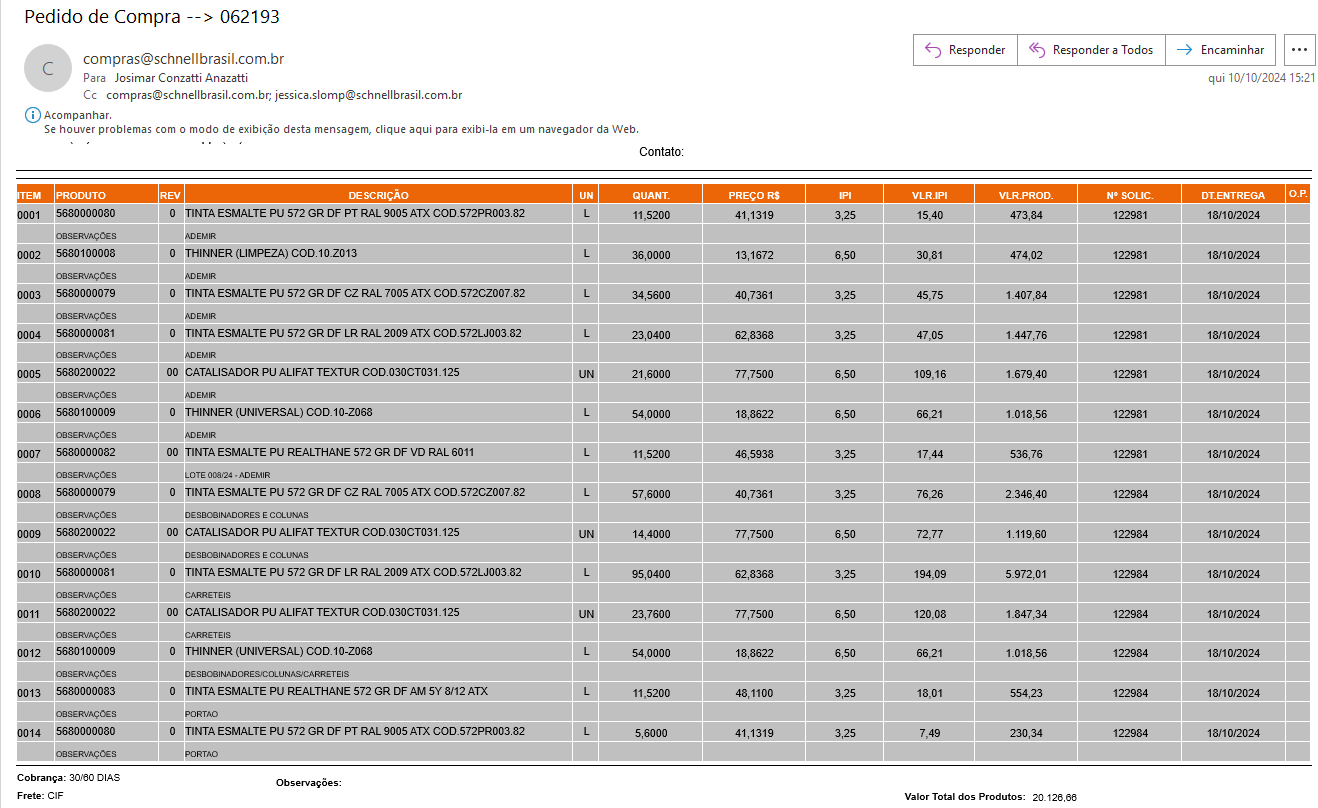Select sender address compras@schnellbrasil.com.br in header
The width and height of the screenshot is (1318, 808).
click(x=183, y=59)
